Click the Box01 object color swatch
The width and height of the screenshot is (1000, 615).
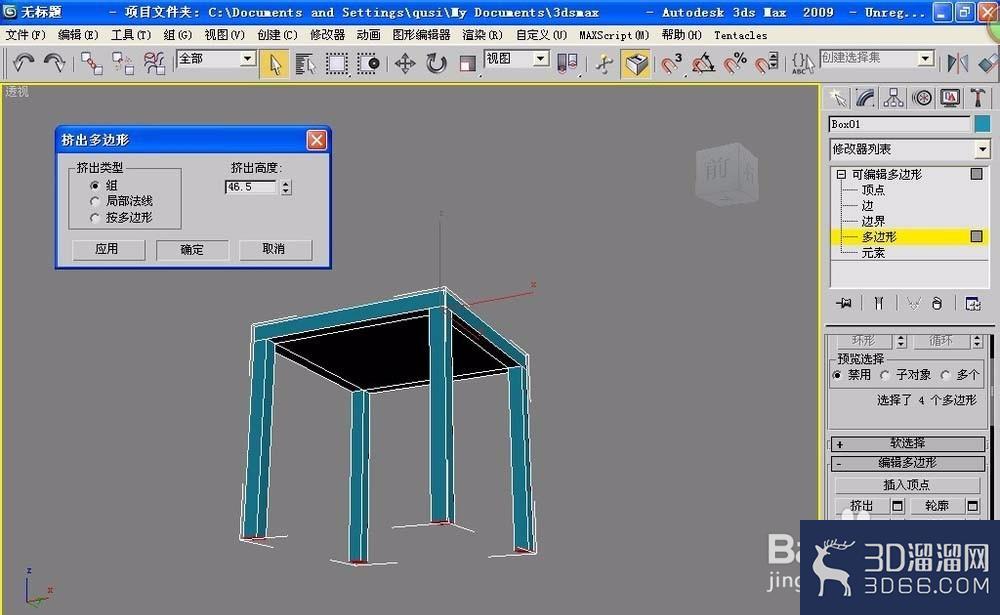[x=982, y=124]
